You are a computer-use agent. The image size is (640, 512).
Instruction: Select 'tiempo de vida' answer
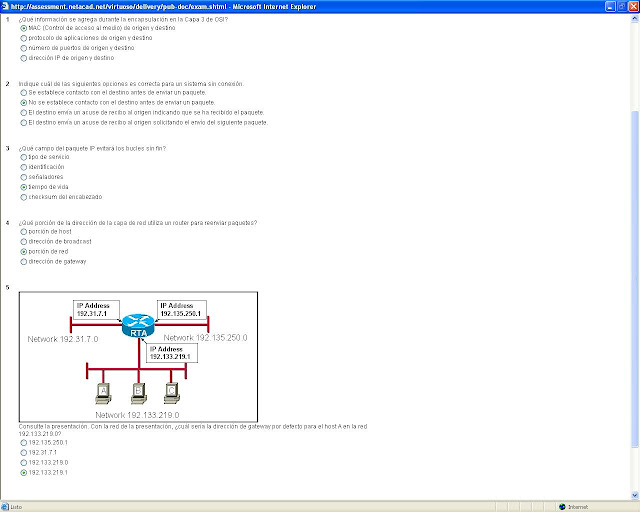pyautogui.click(x=24, y=187)
